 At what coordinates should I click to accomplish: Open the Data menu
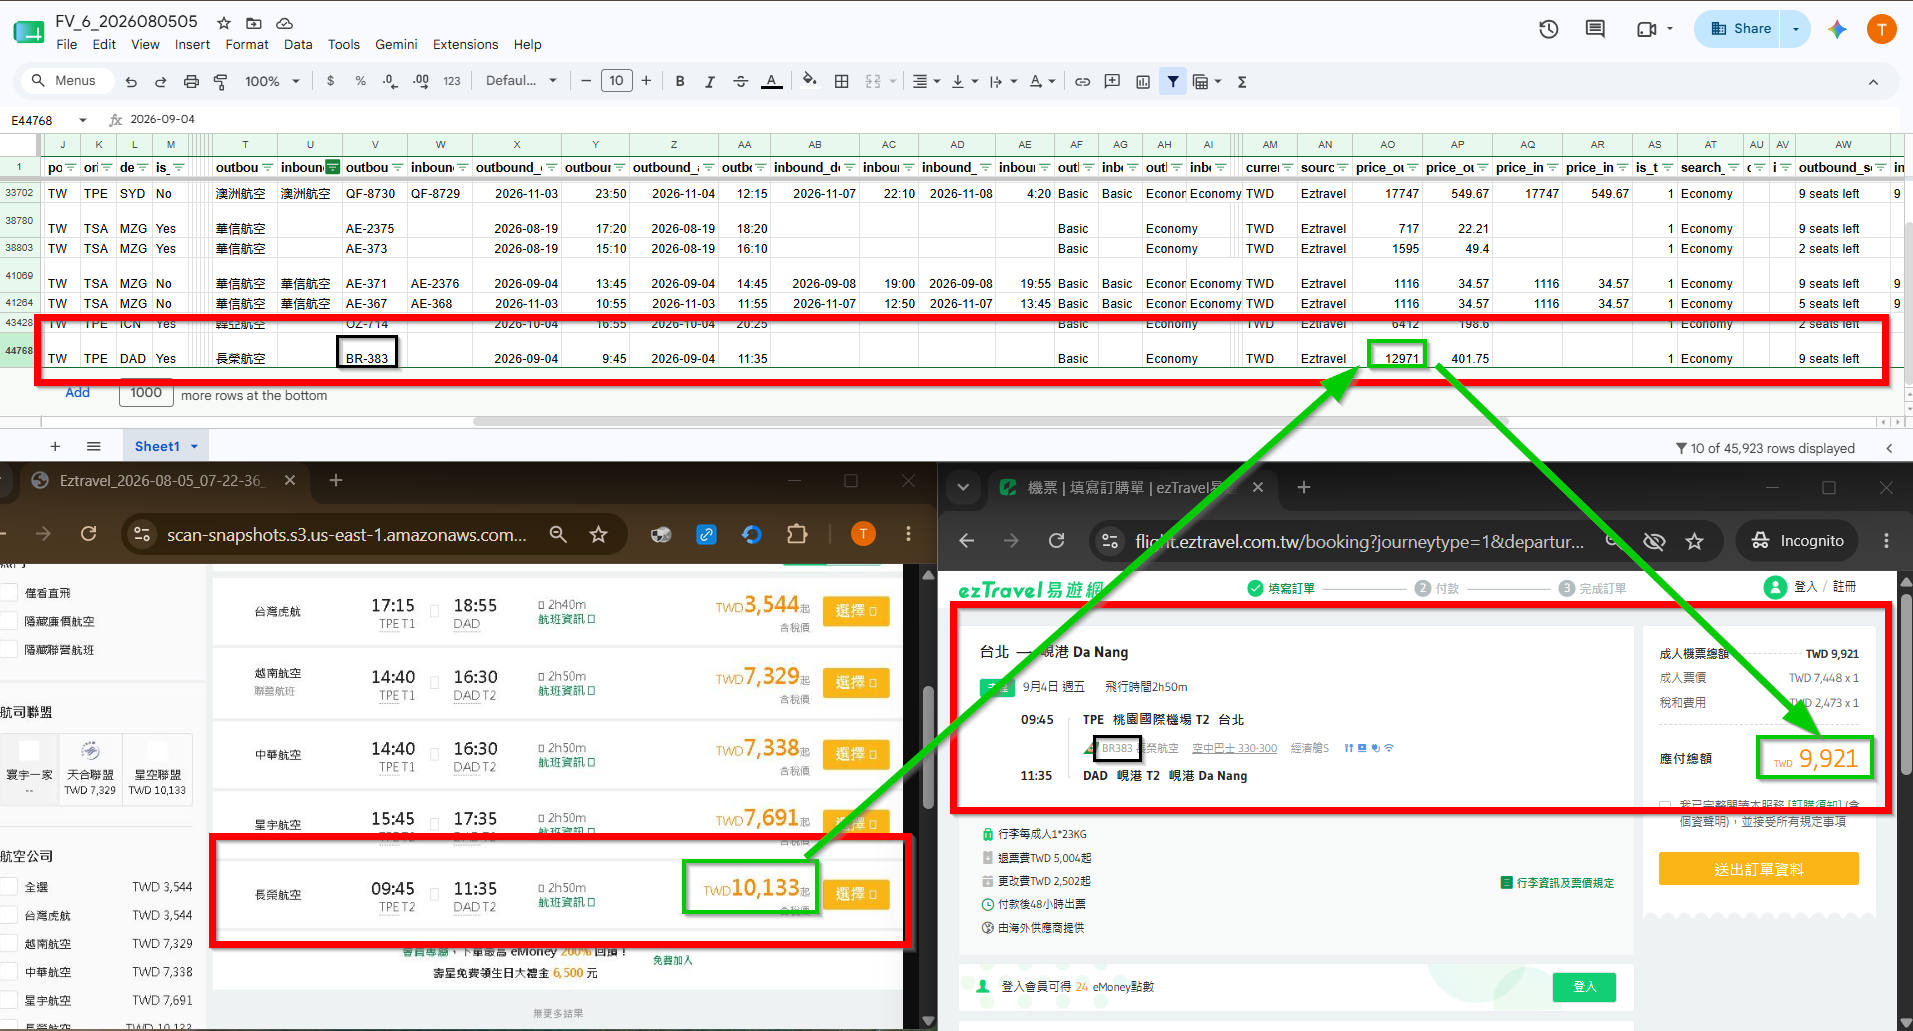298,44
